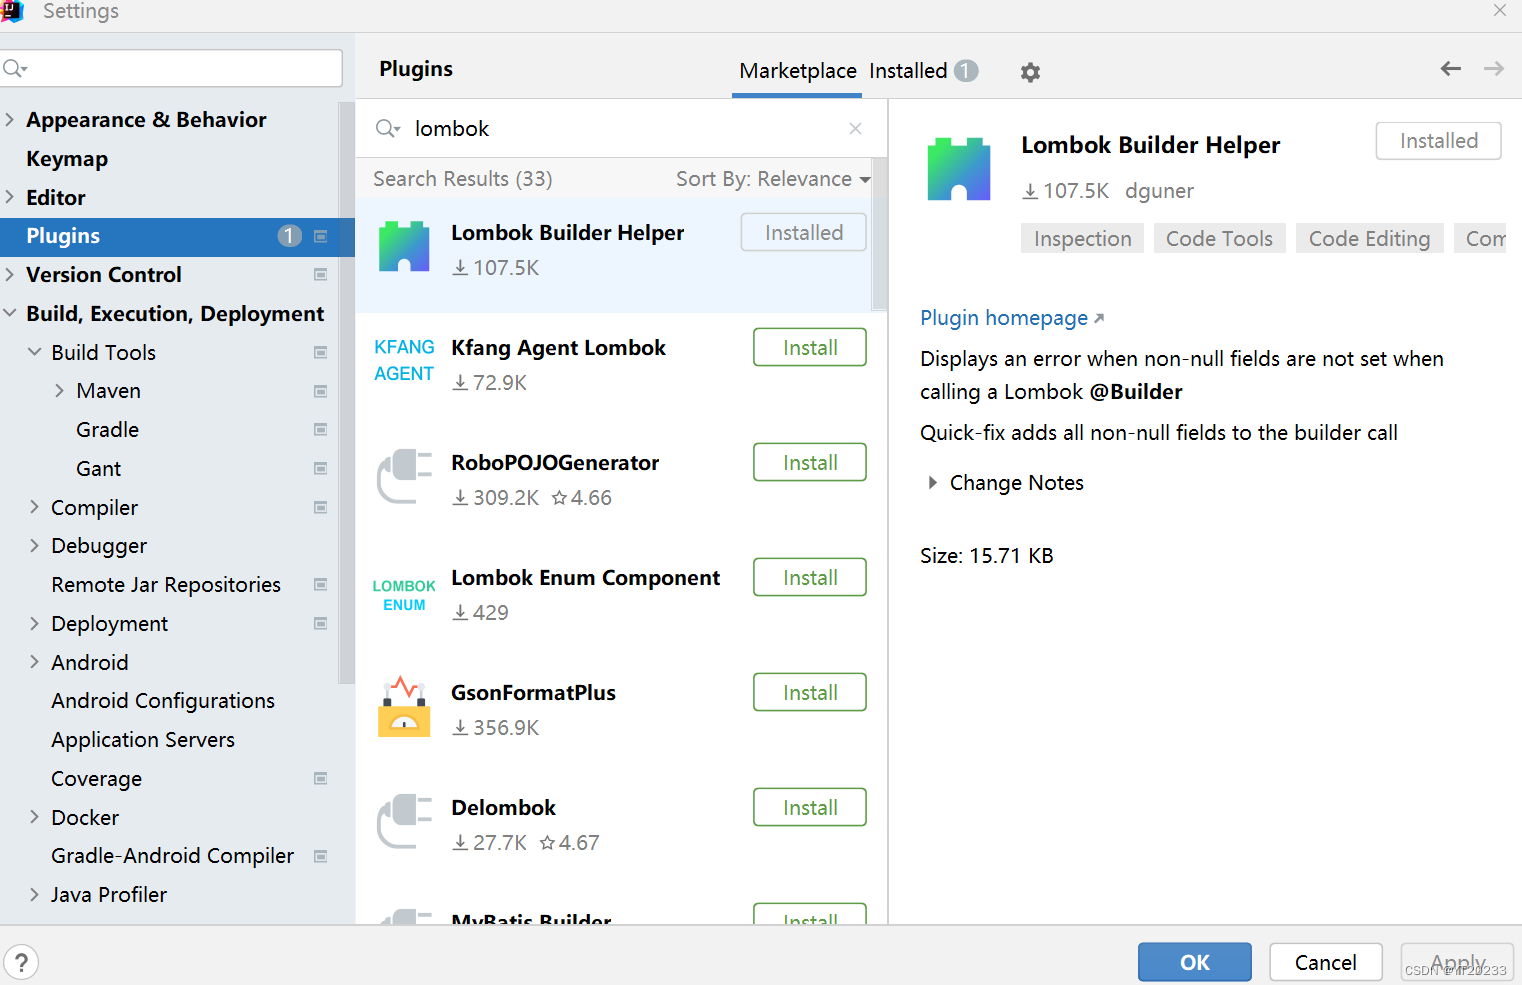Clear the lombok search with the X icon
The image size is (1522, 985).
(855, 128)
